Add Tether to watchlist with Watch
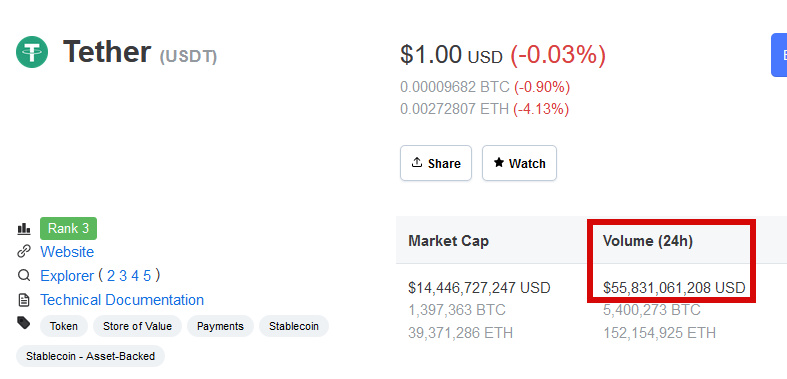Screen dimensions: 787x379 [x=519, y=163]
